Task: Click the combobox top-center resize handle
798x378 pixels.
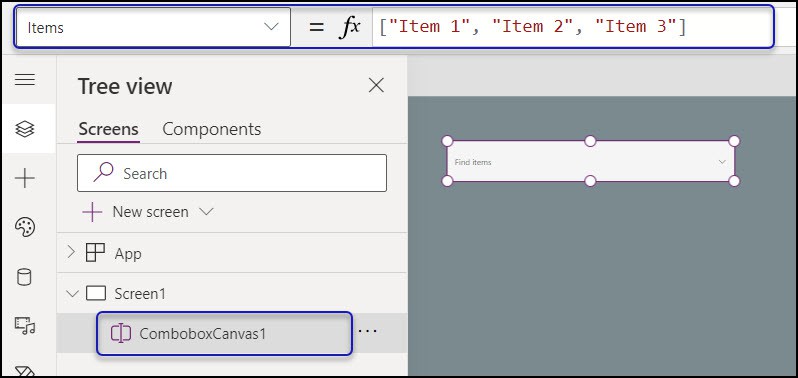Action: pyautogui.click(x=590, y=141)
